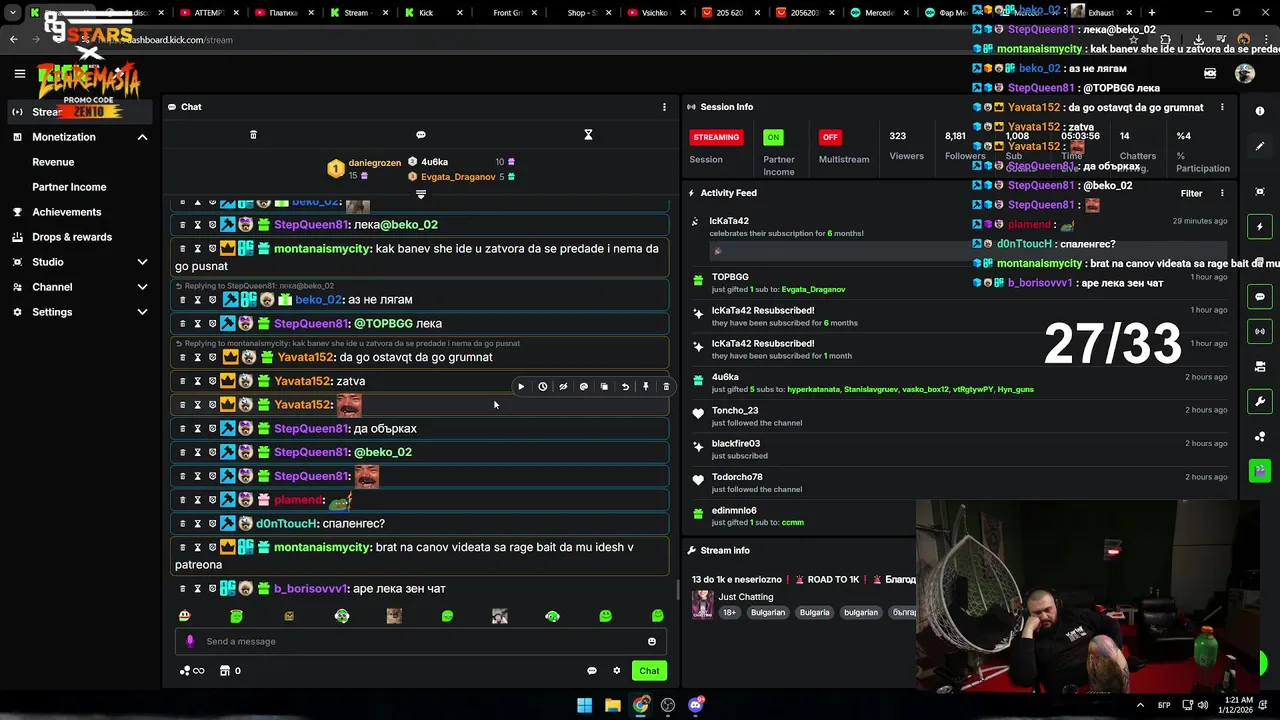1280x720 pixels.
Task: Toggle the chat bubble widget in right toolbar
Action: pos(1260,297)
